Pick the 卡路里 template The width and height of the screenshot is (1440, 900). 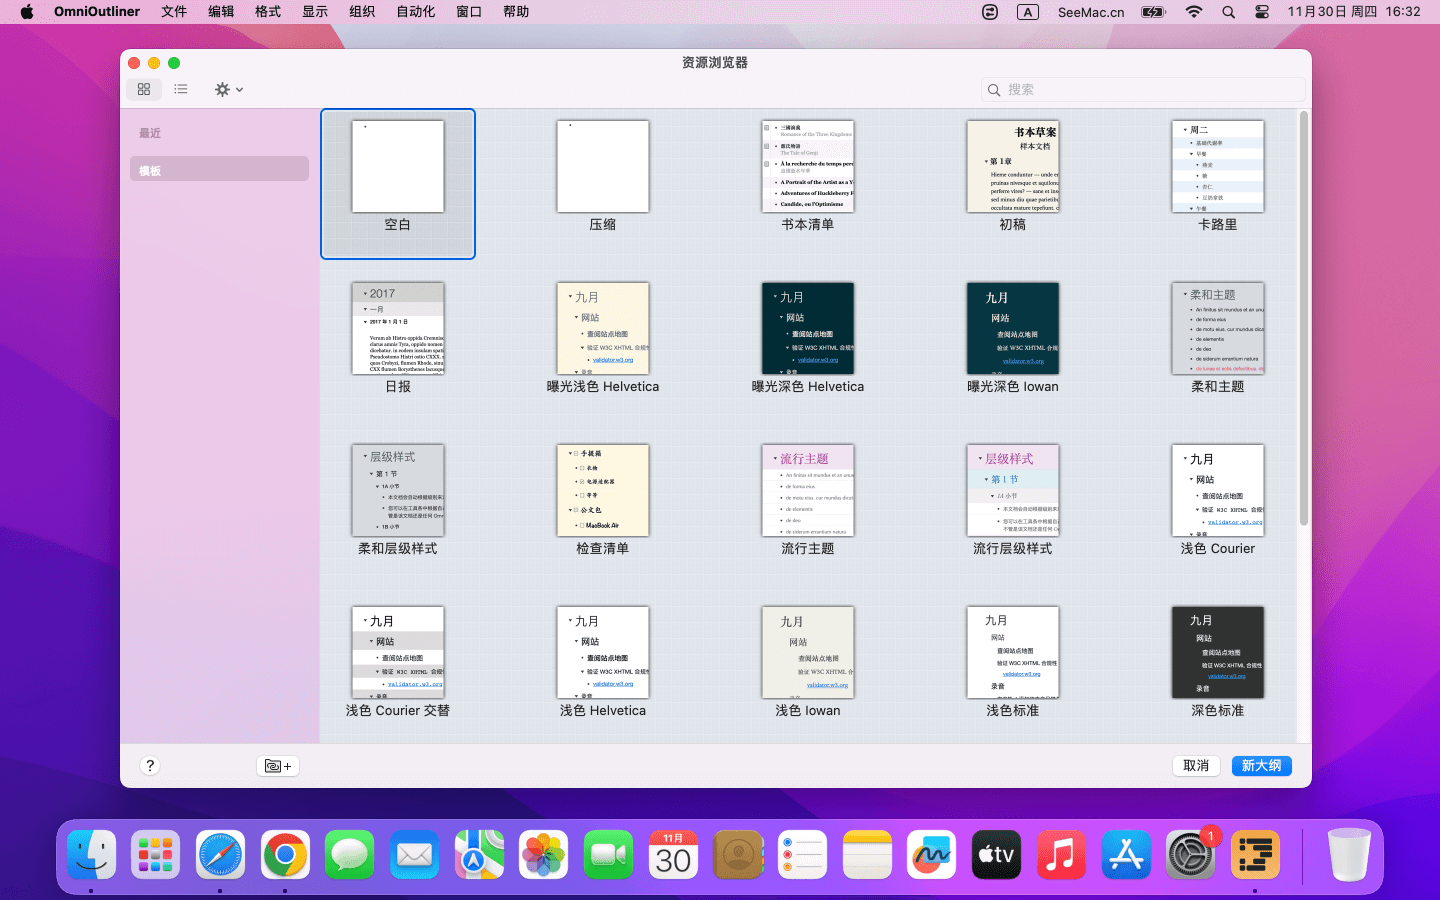pos(1218,166)
